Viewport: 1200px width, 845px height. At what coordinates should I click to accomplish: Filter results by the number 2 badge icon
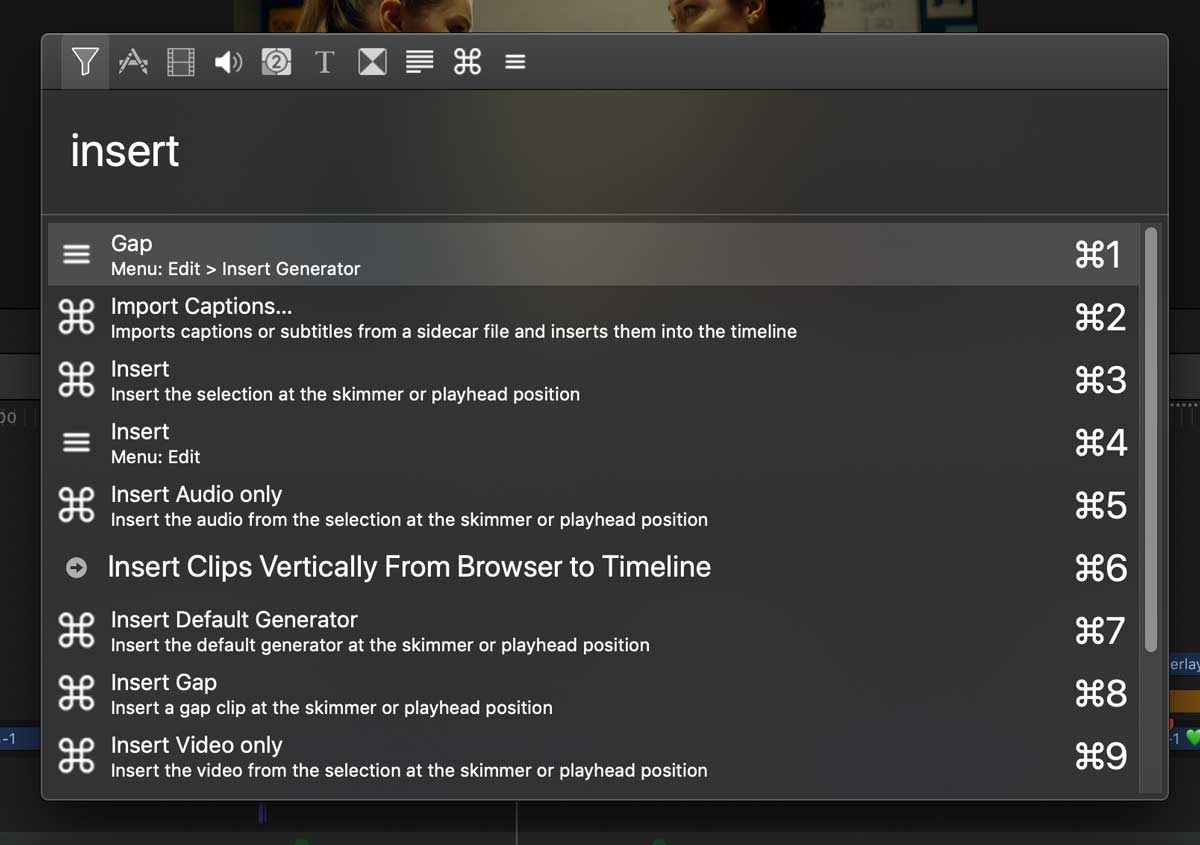276,62
